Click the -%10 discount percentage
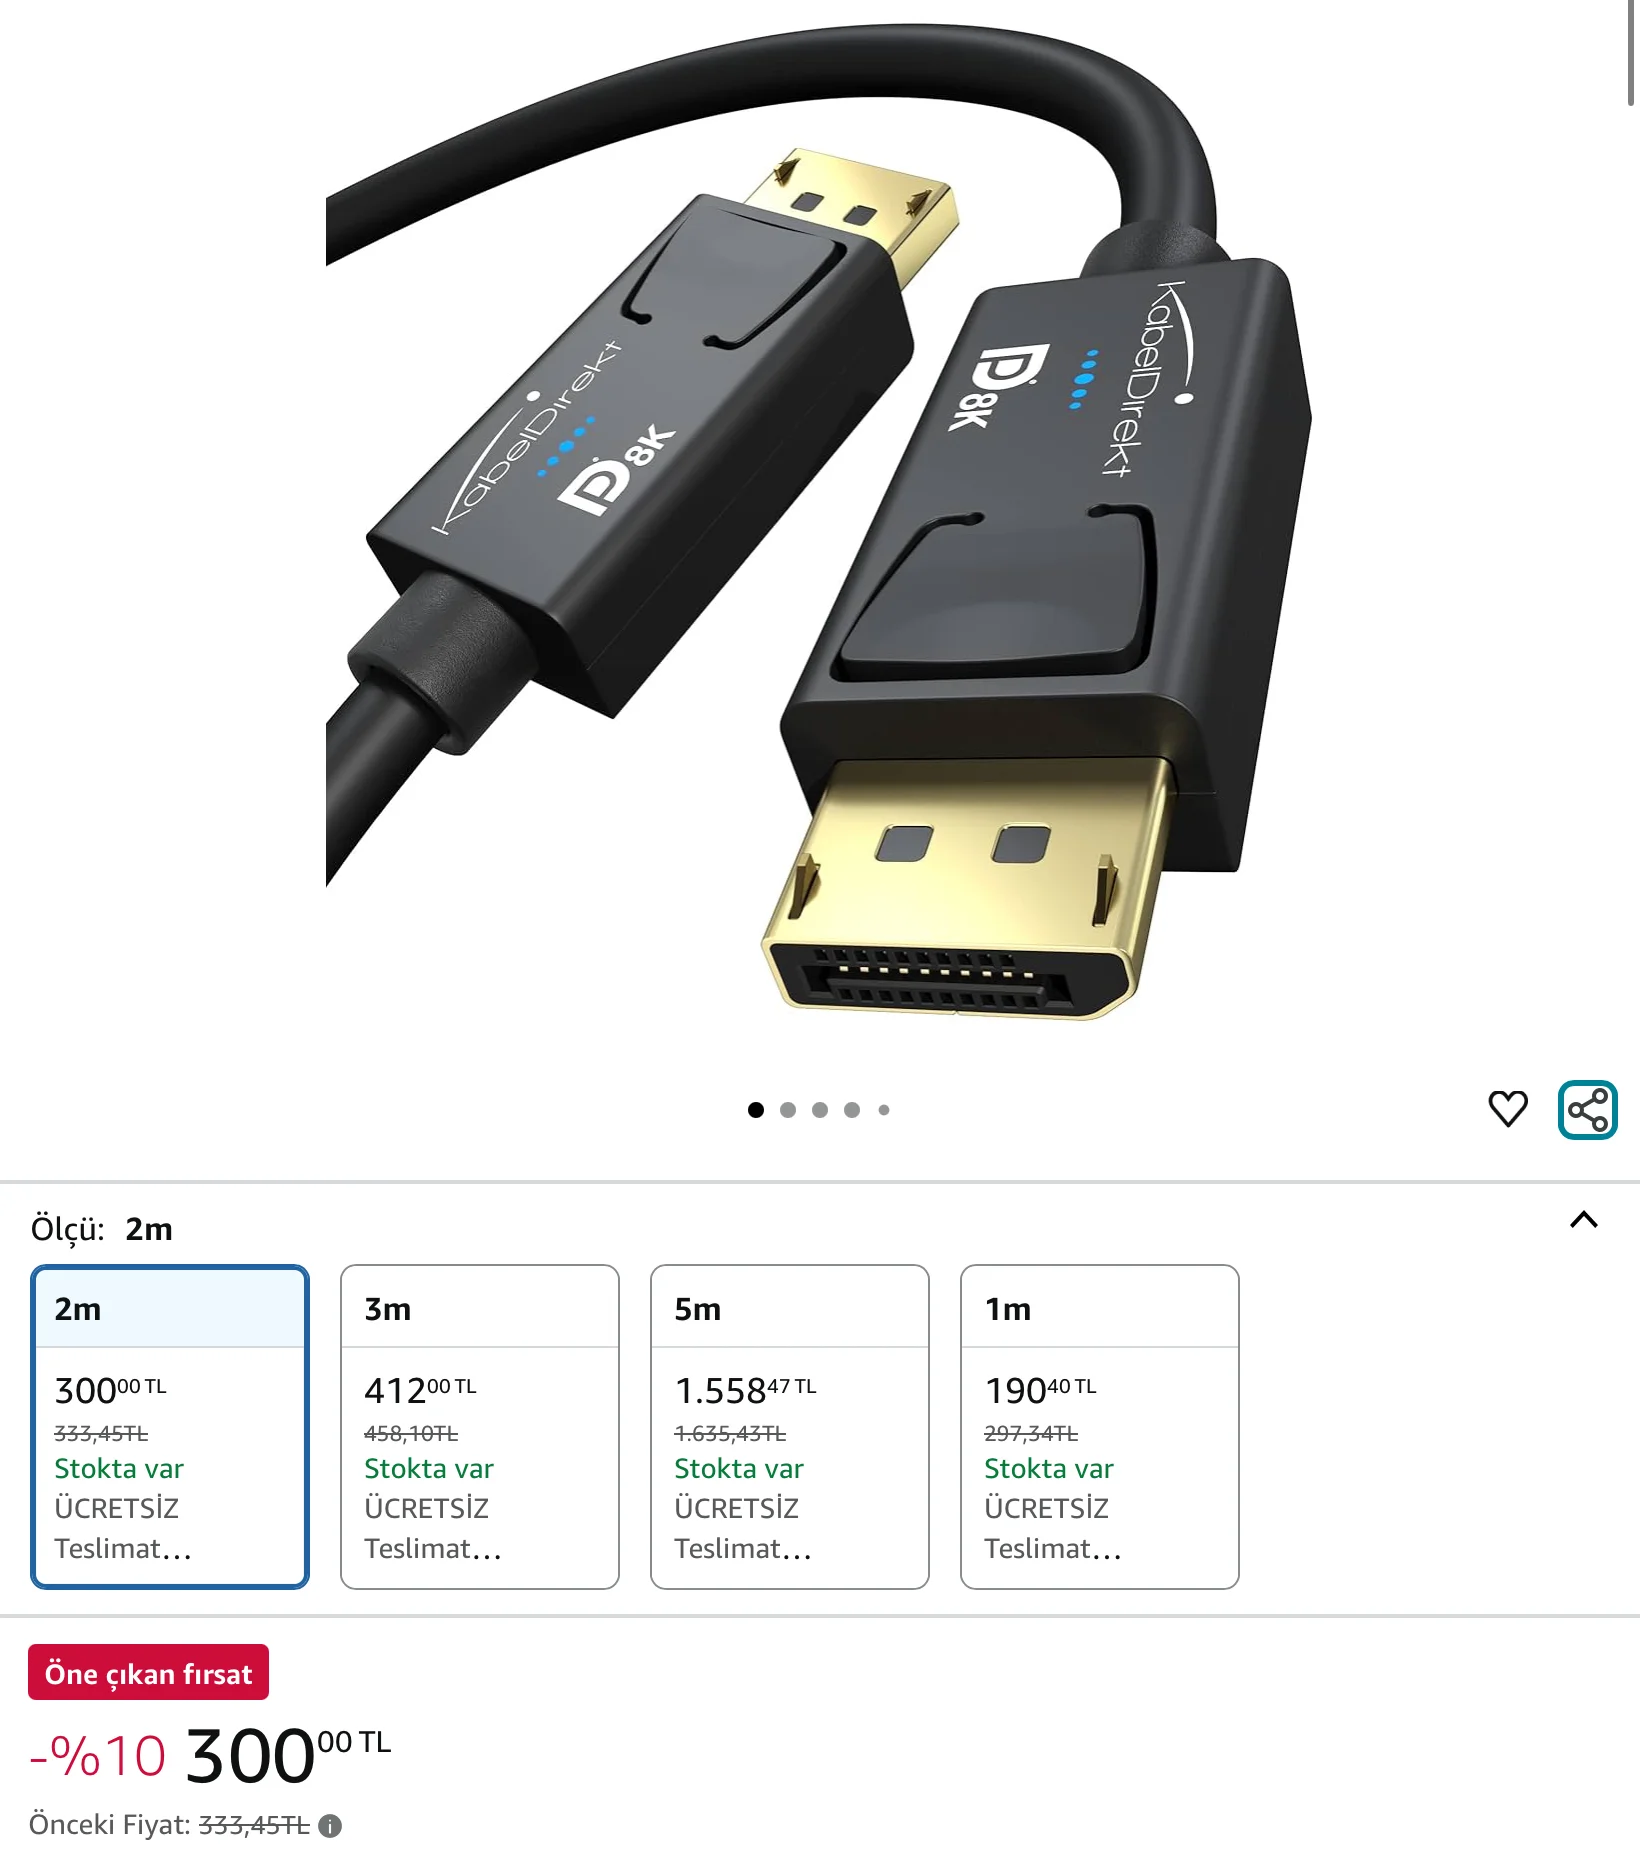Screen dimensions: 1640x1860 98,1757
